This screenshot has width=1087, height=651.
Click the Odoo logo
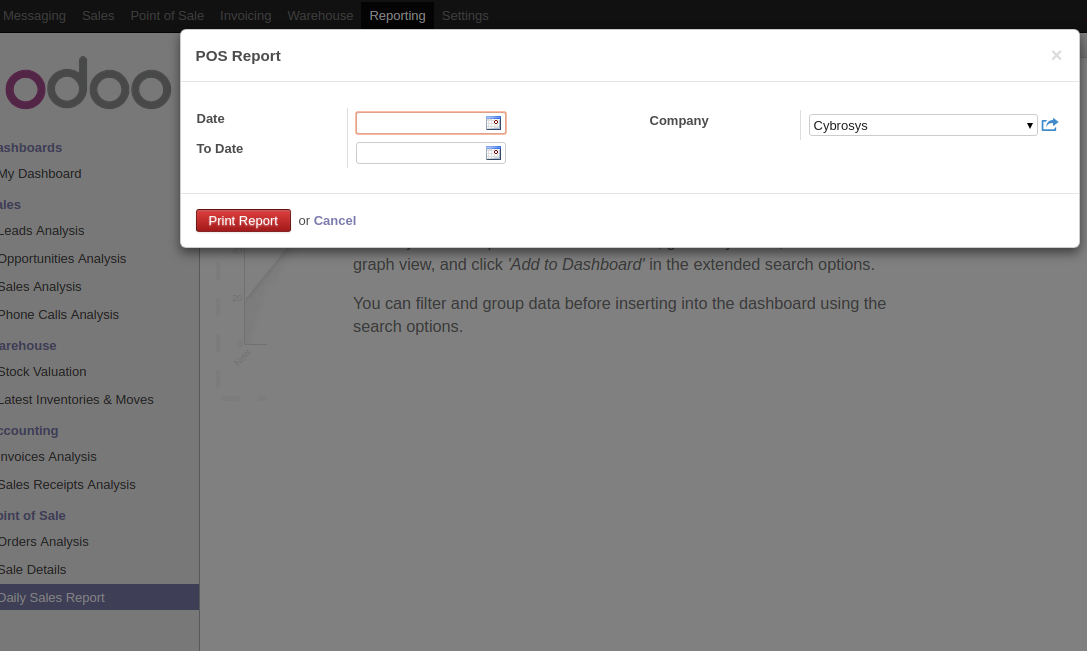[87, 83]
